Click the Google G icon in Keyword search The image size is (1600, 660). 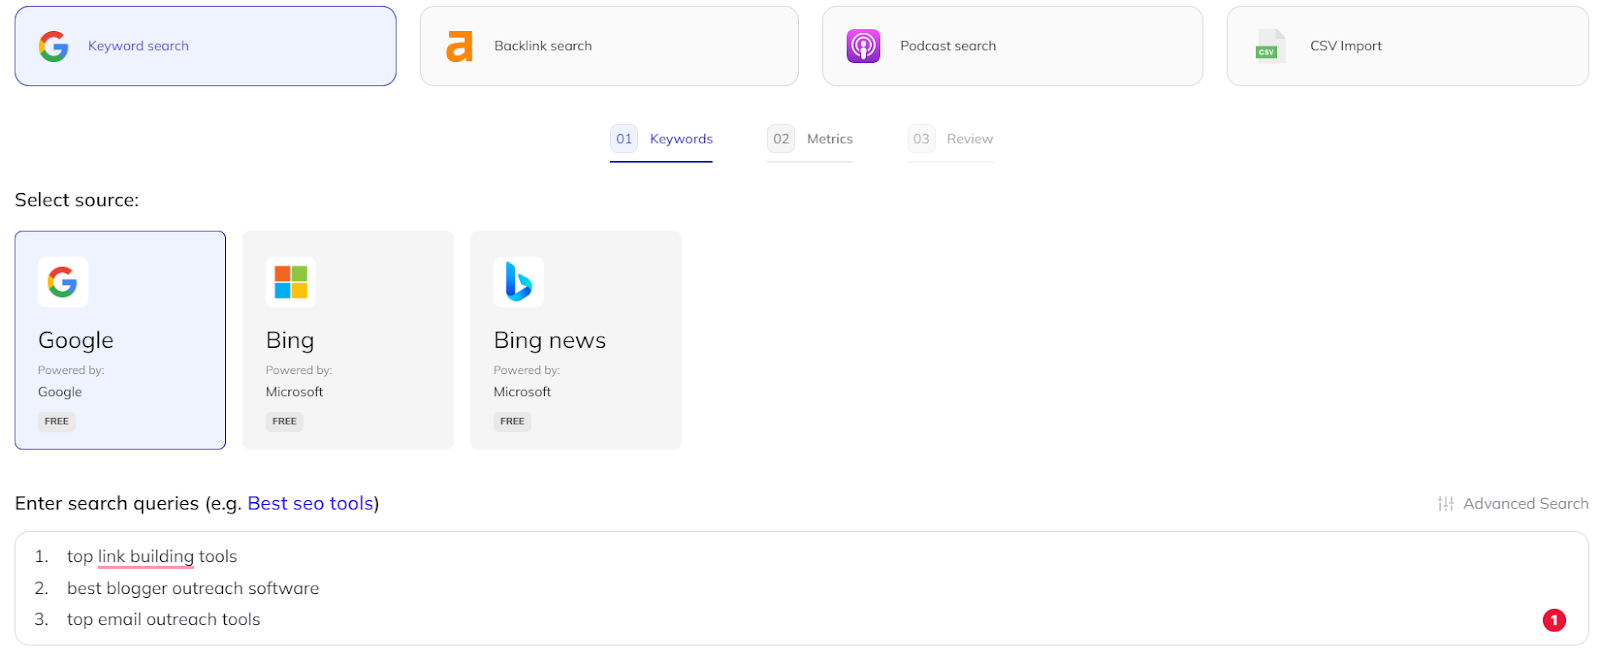click(54, 46)
